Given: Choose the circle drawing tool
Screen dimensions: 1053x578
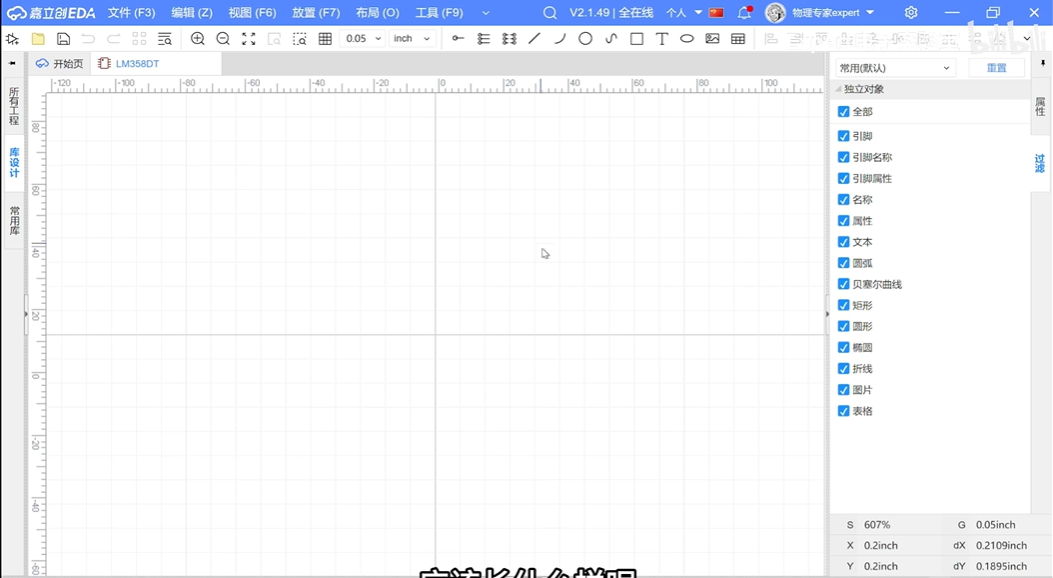Looking at the screenshot, I should (x=585, y=39).
